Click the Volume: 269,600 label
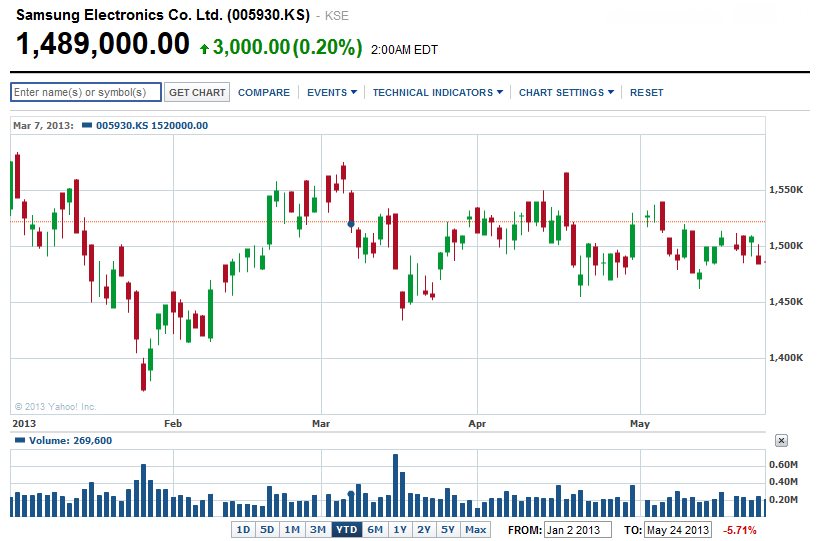Screen dimensions: 818x541 (x=70, y=440)
